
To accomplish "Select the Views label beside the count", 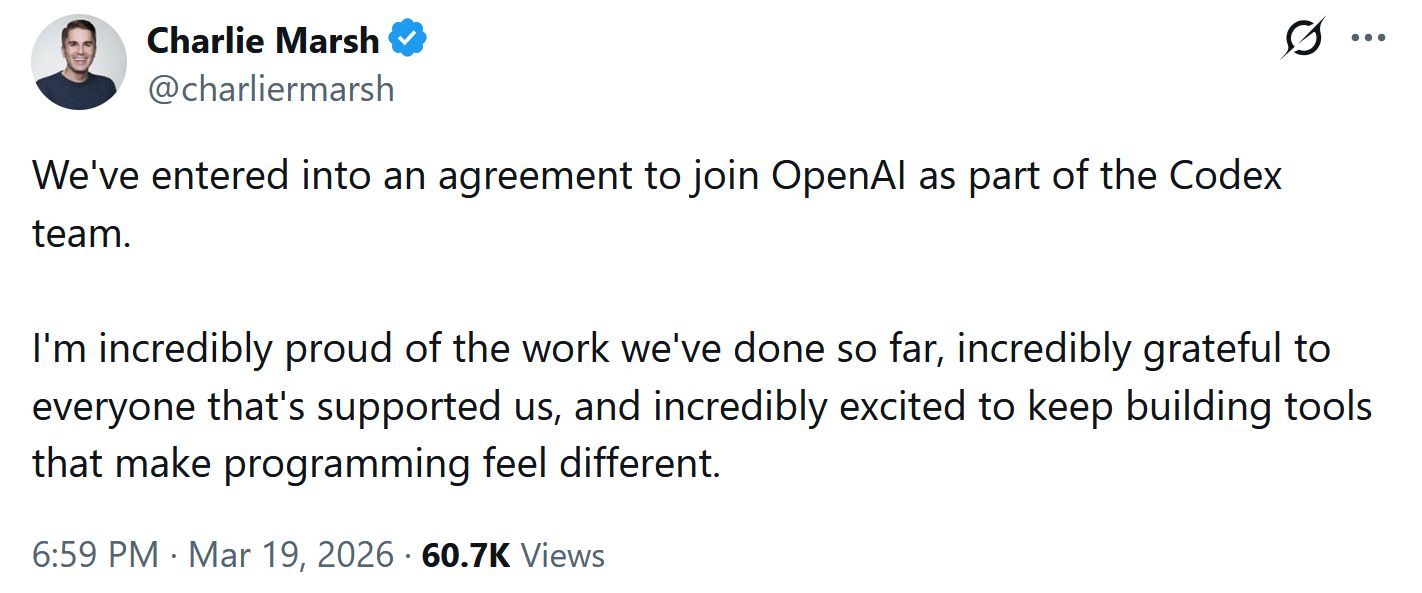I will click(564, 555).
